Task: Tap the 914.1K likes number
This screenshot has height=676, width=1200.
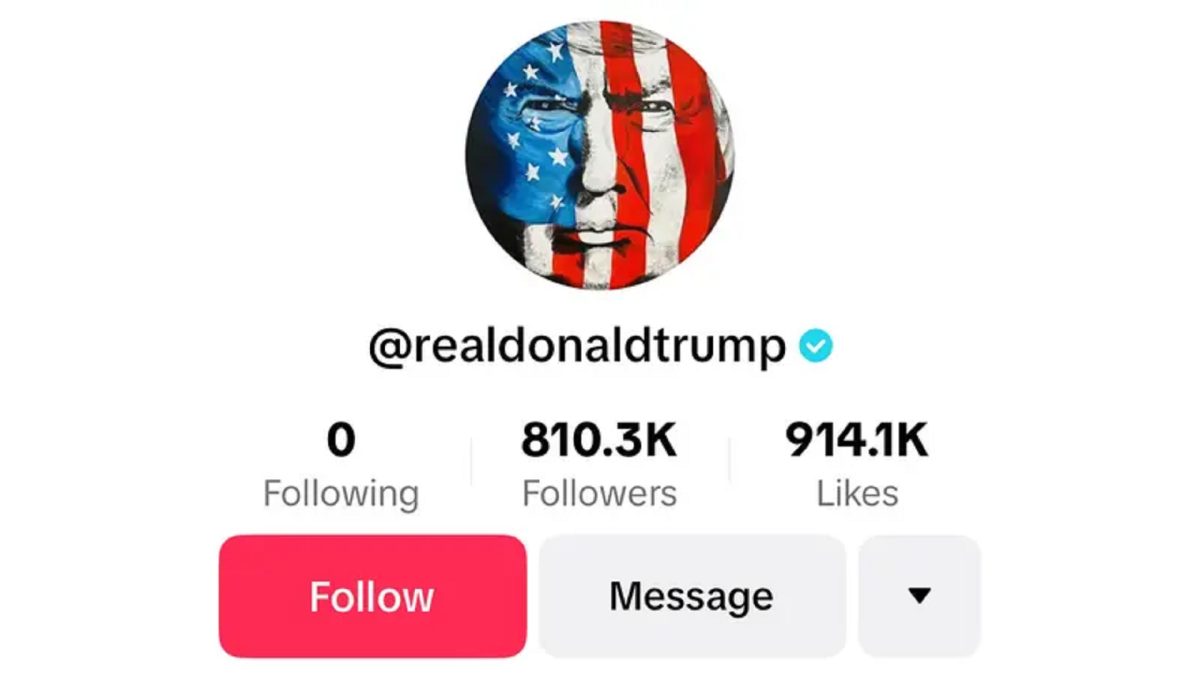Action: [x=857, y=440]
